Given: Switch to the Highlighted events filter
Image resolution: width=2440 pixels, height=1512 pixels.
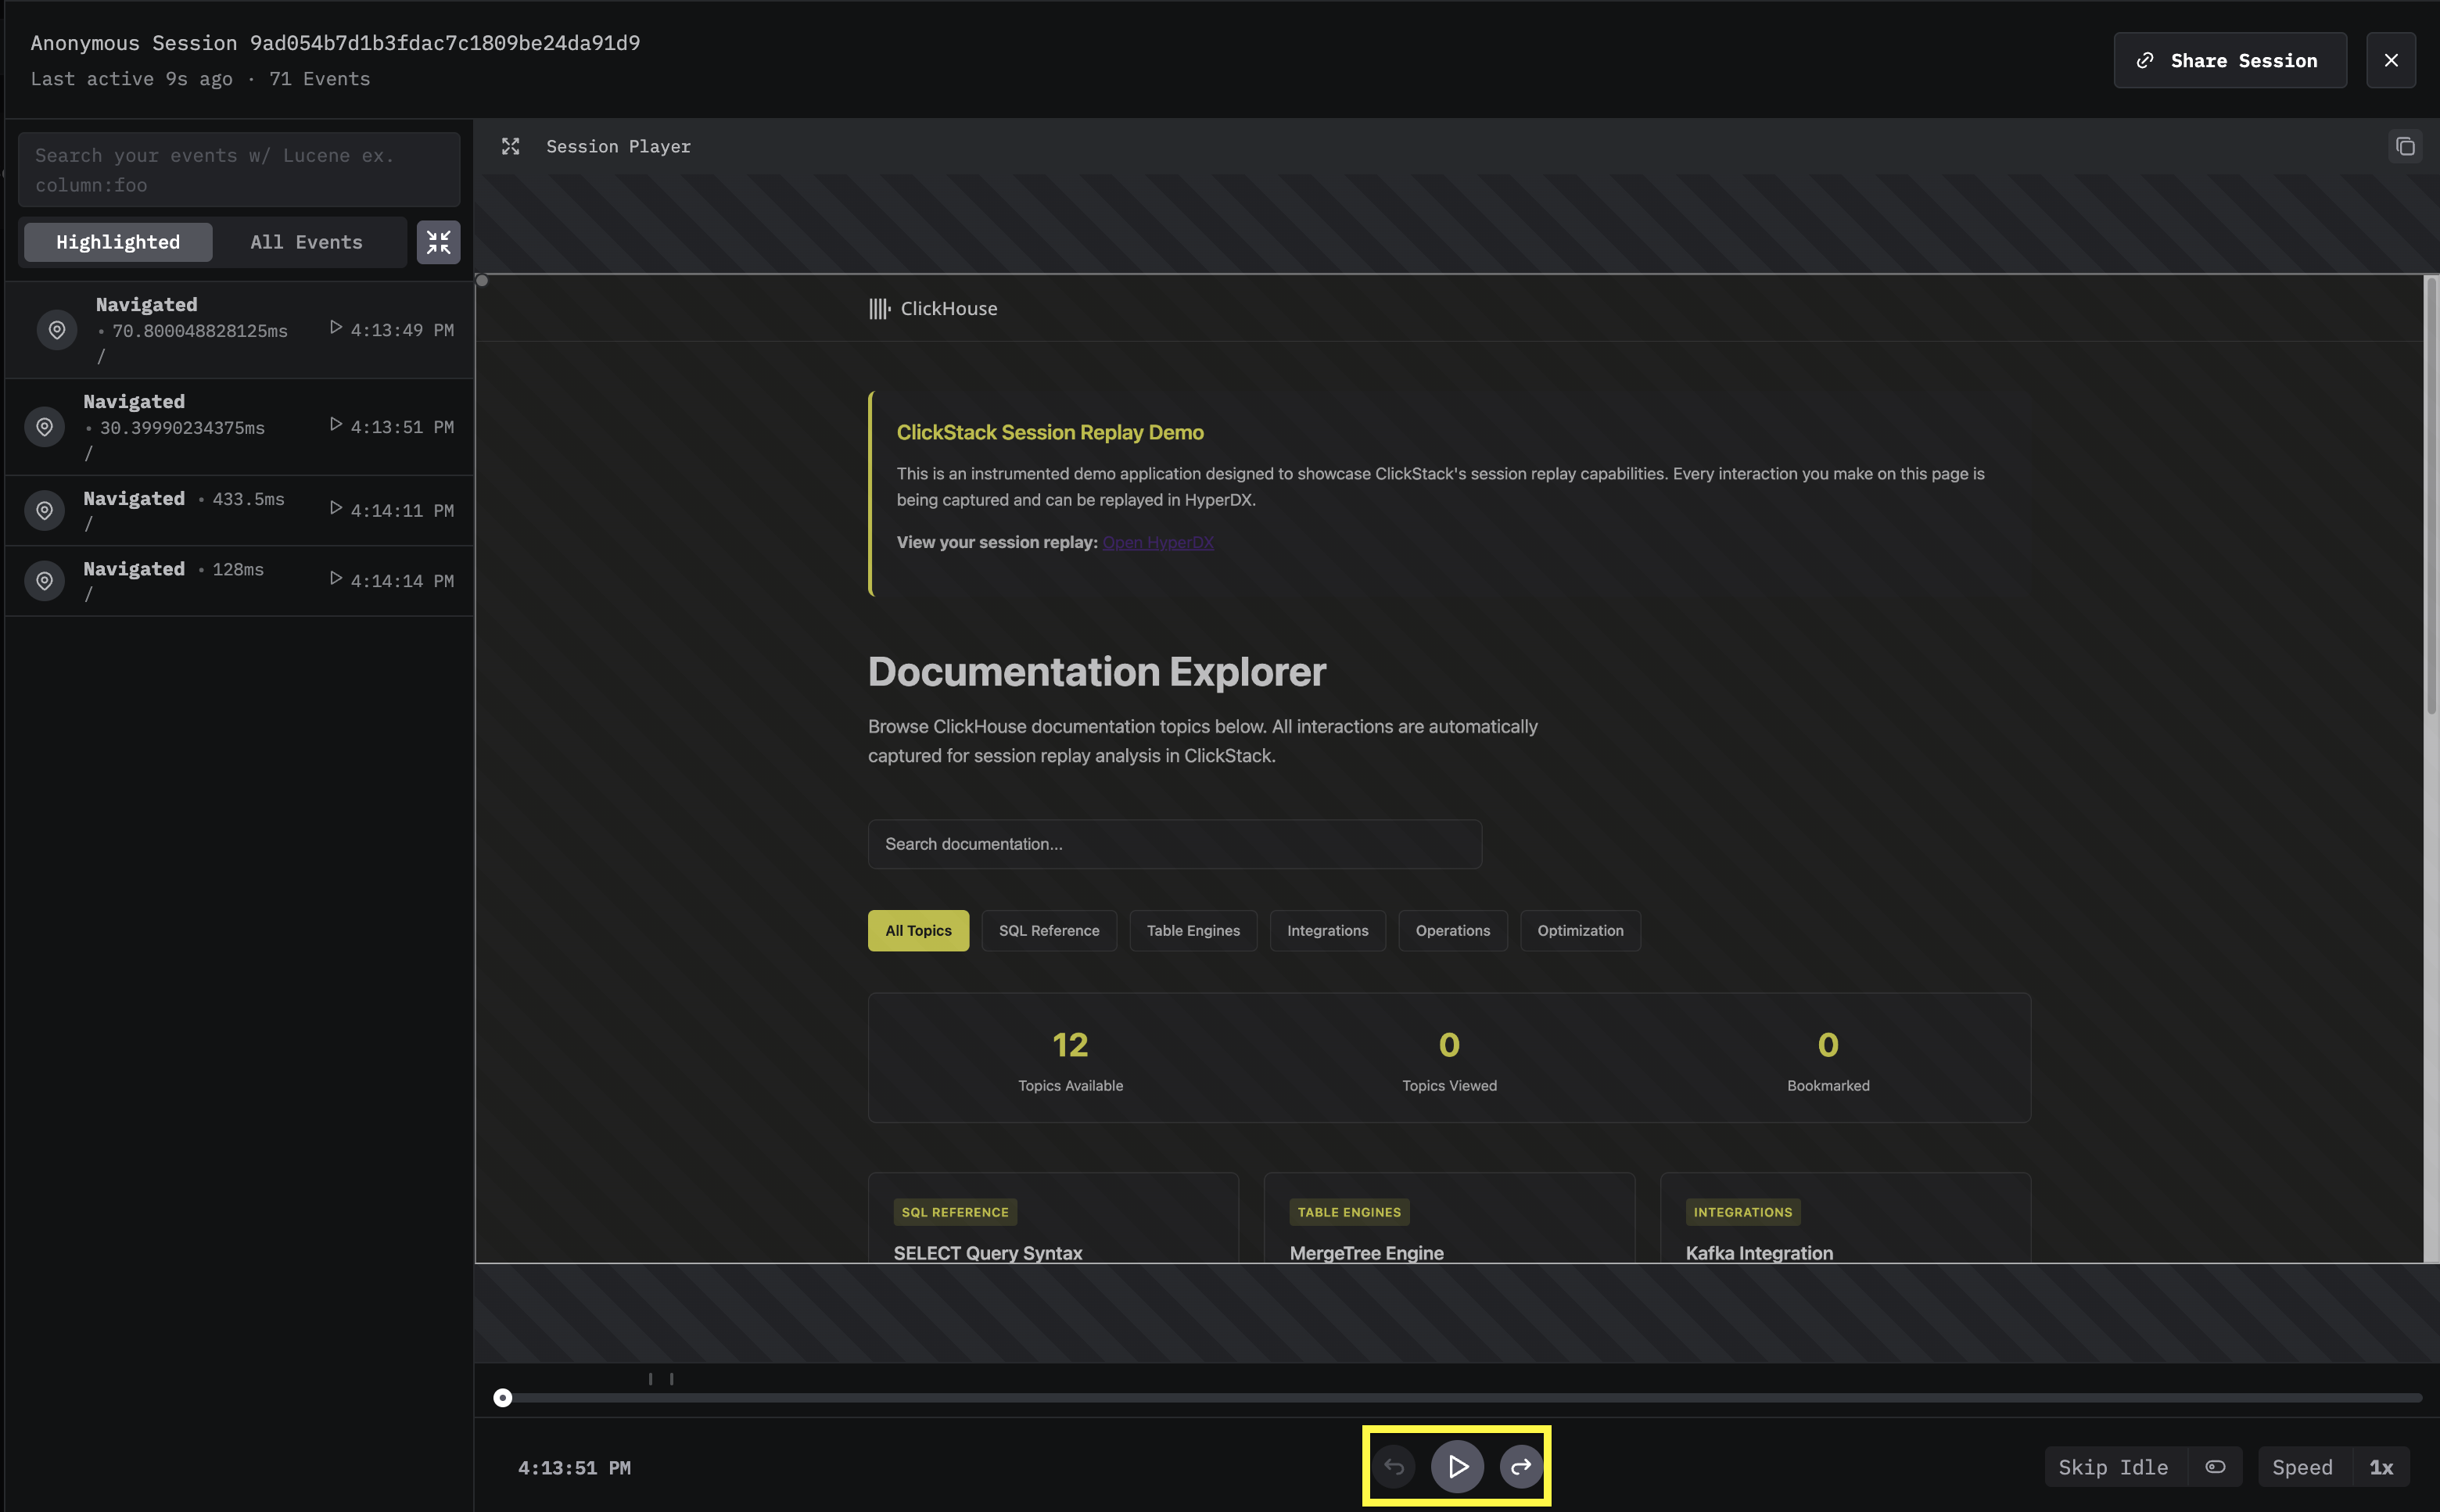Looking at the screenshot, I should (x=118, y=242).
